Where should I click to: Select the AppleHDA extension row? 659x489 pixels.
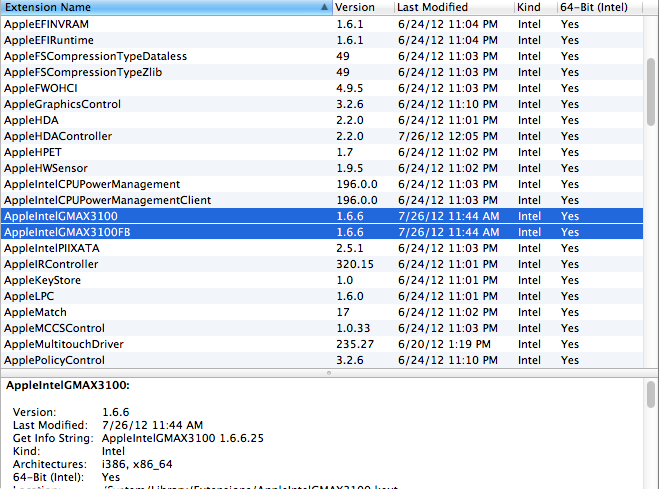(322, 120)
